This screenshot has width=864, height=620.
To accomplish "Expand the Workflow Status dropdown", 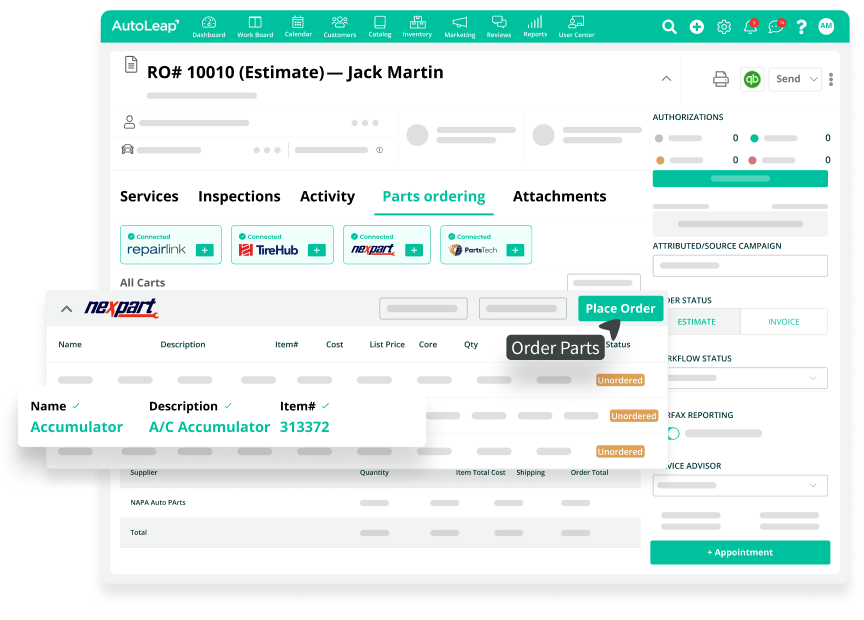I will [x=740, y=378].
